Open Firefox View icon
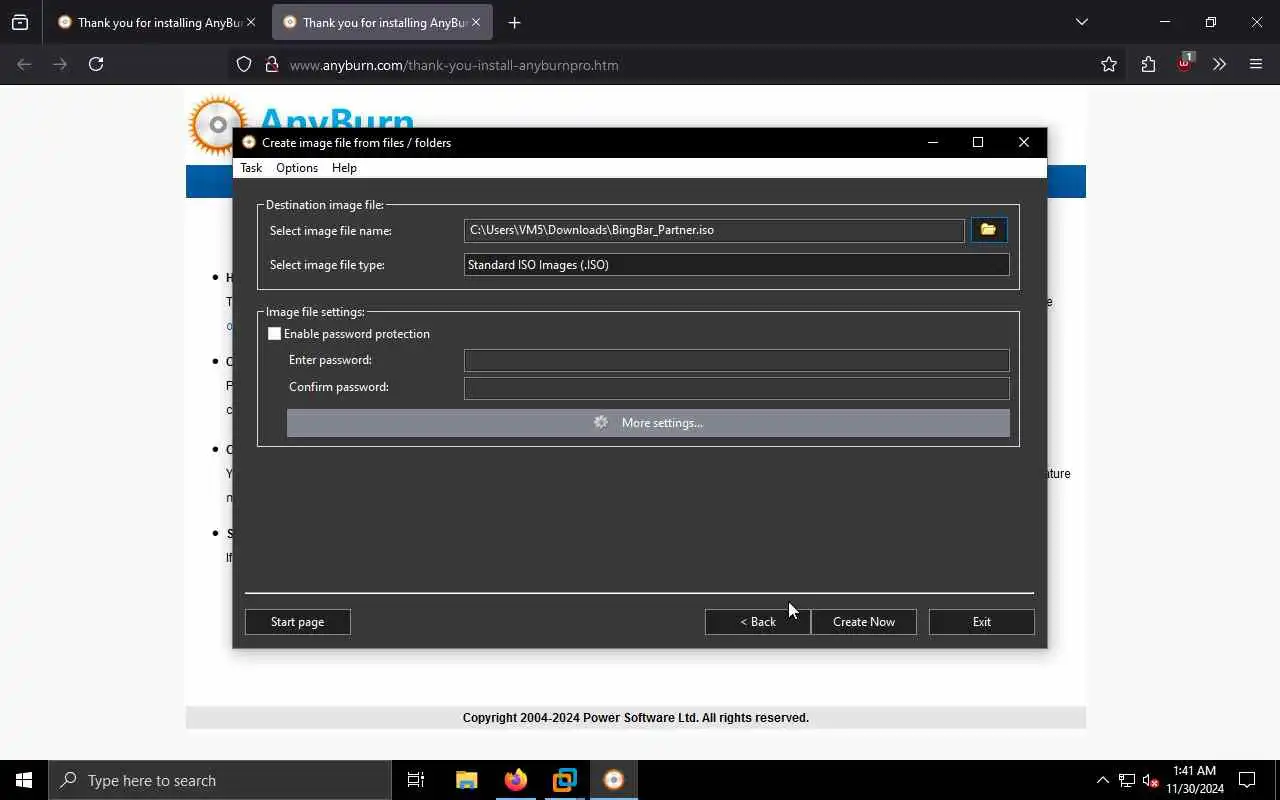Screen dimensions: 1280x800 pyautogui.click(x=20, y=22)
